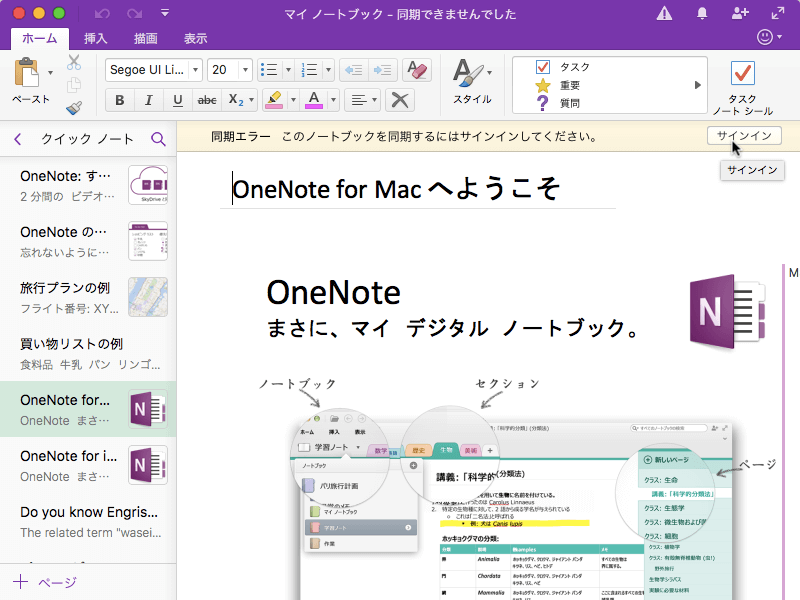The height and width of the screenshot is (600, 800).
Task: Expand the tags gallery arrow
Action: click(x=697, y=85)
